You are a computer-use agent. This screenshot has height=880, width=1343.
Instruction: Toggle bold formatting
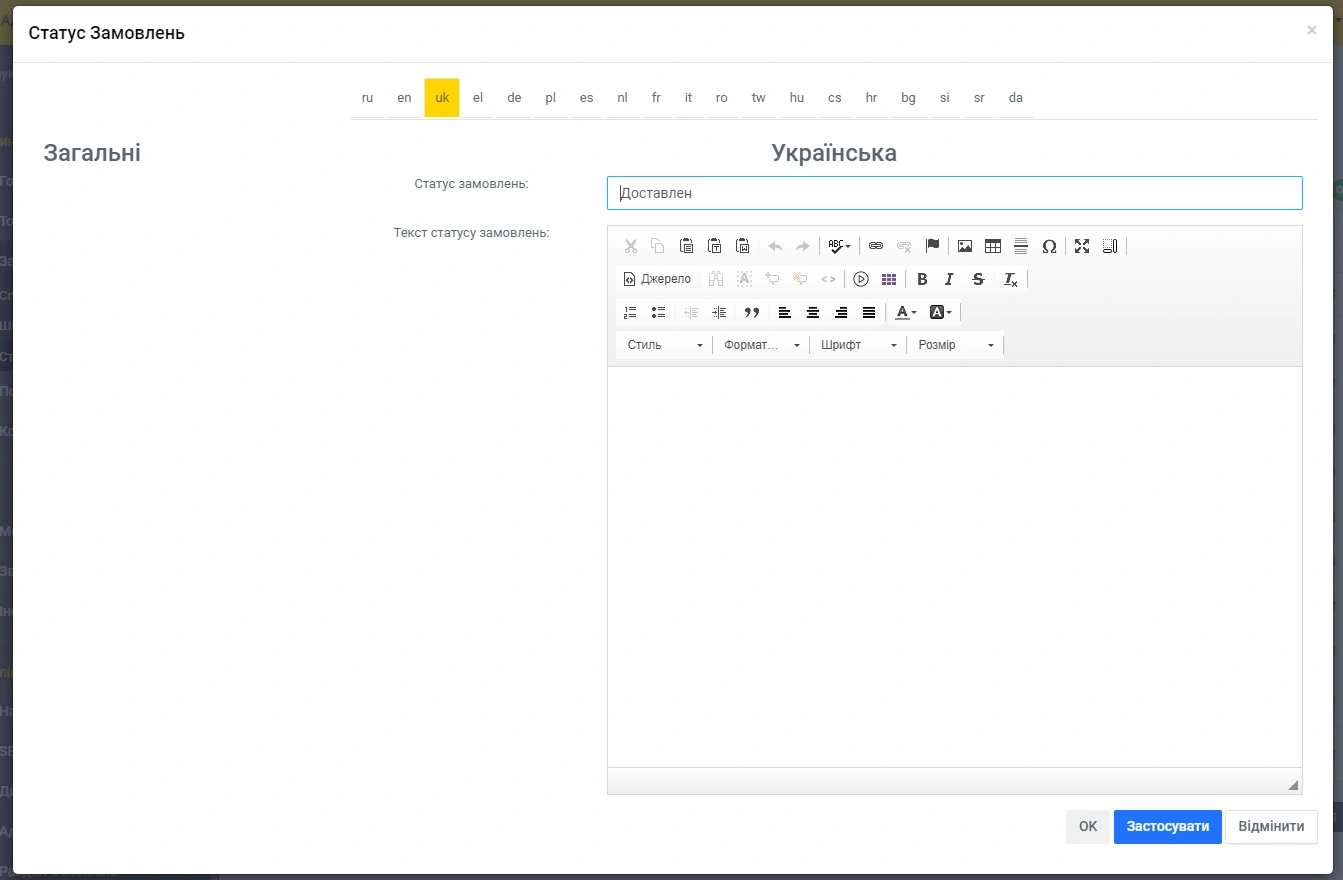(922, 280)
